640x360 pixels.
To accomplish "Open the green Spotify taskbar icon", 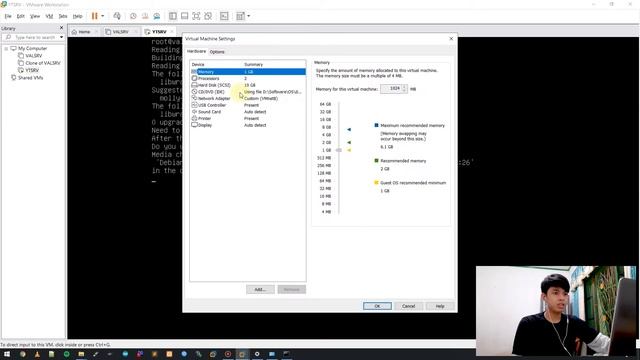I will click(67, 354).
